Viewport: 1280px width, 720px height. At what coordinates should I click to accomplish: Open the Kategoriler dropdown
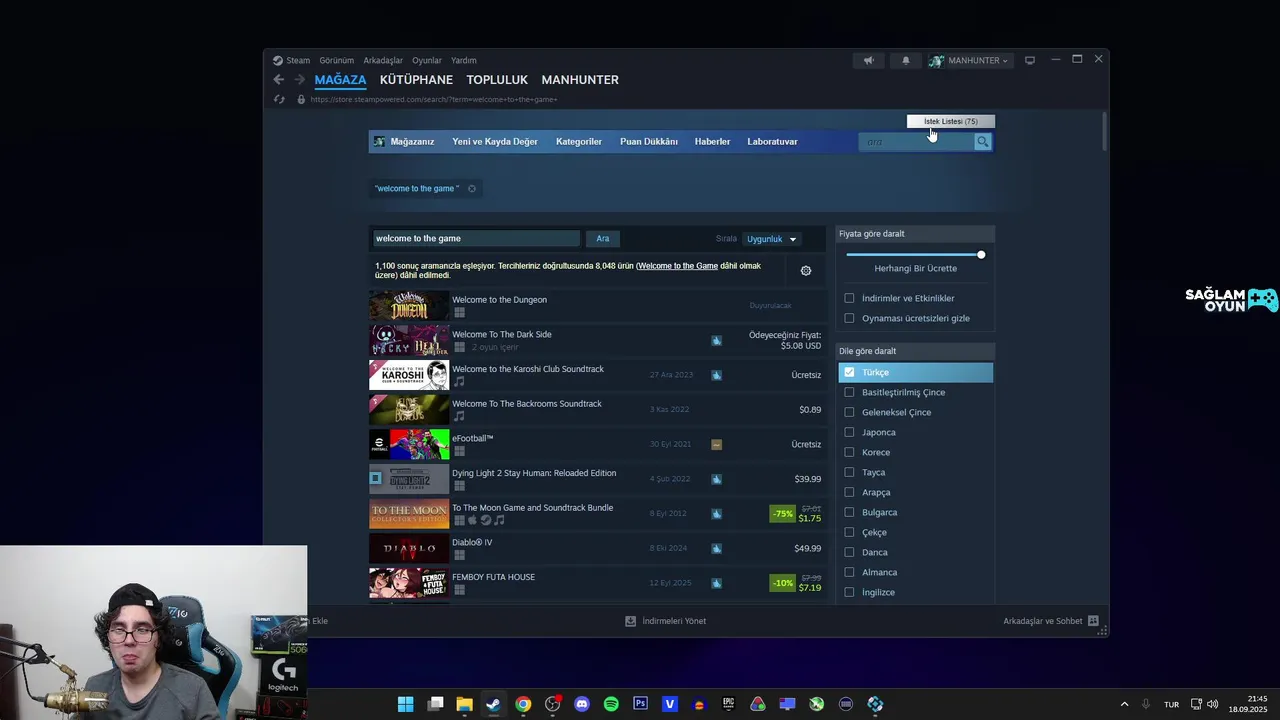pyautogui.click(x=579, y=142)
